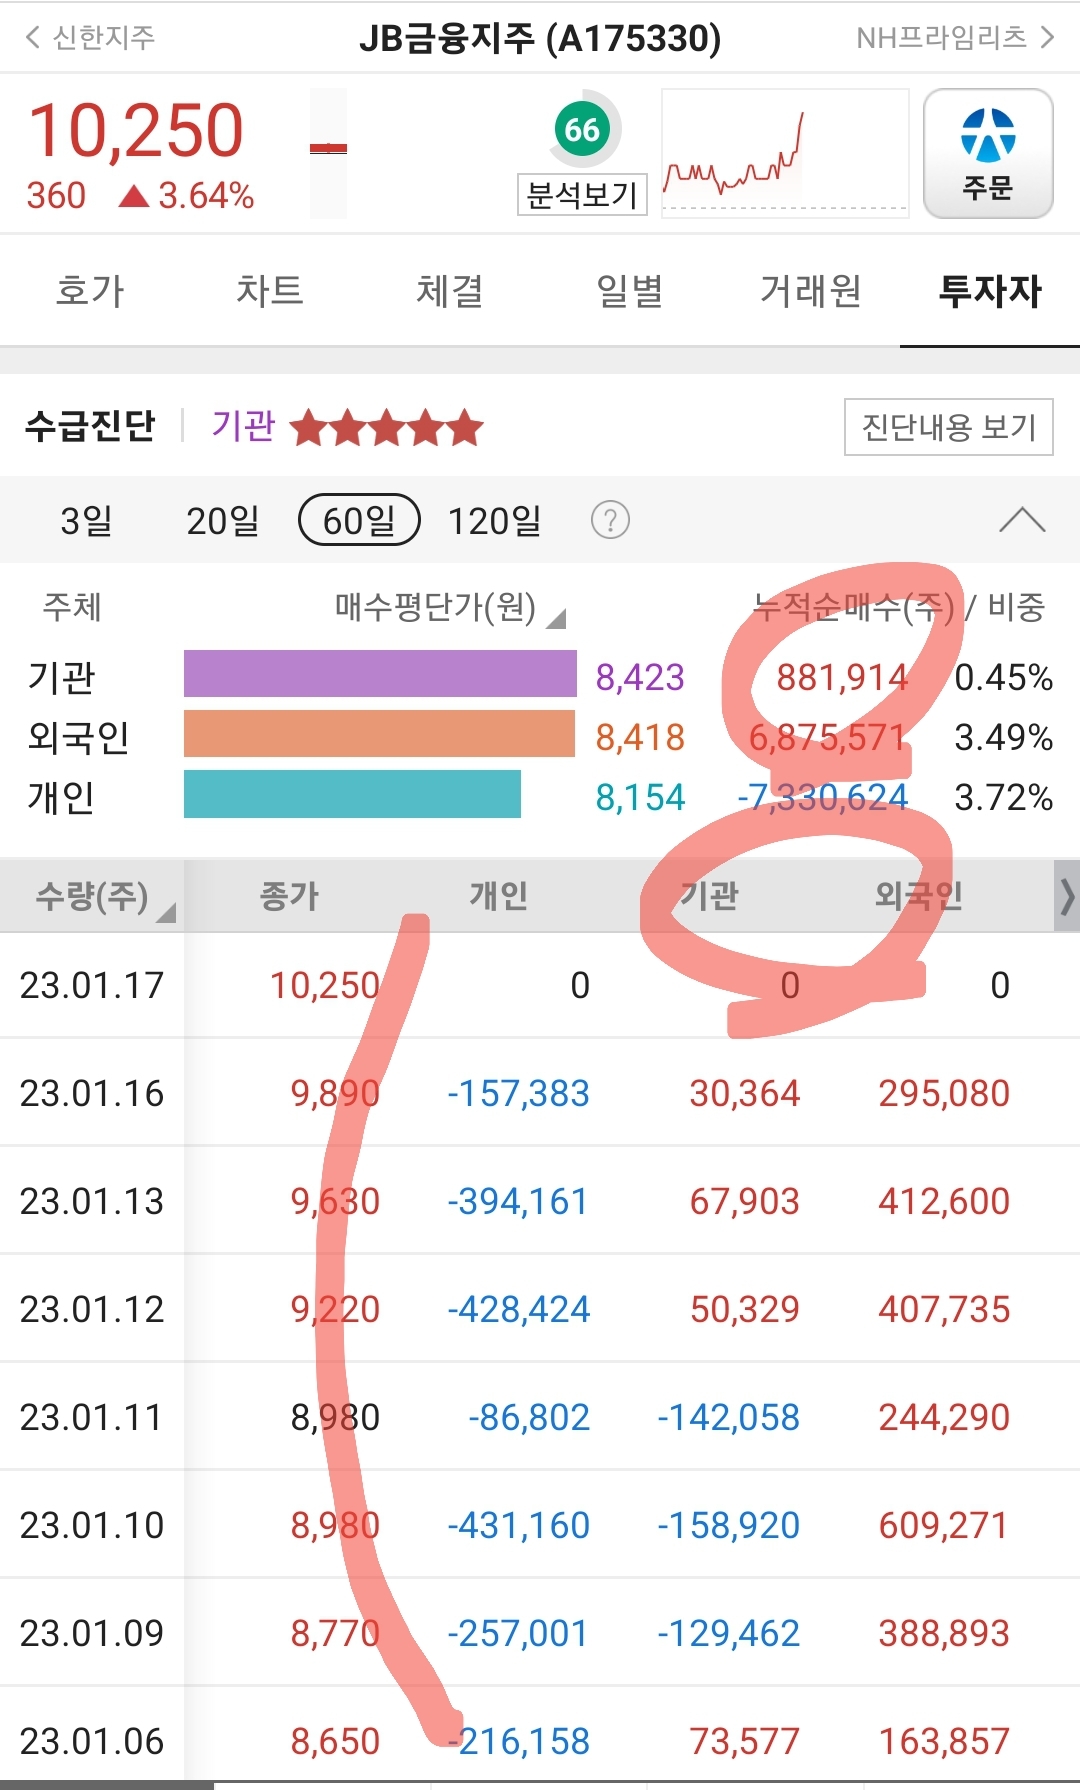Tap the 주문 order button
Image resolution: width=1080 pixels, height=1790 pixels.
(988, 153)
